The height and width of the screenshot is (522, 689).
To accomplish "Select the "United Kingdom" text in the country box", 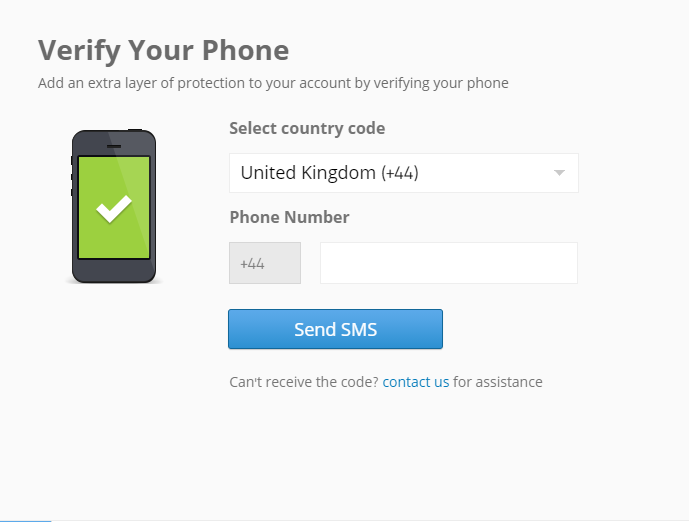I will tap(308, 173).
